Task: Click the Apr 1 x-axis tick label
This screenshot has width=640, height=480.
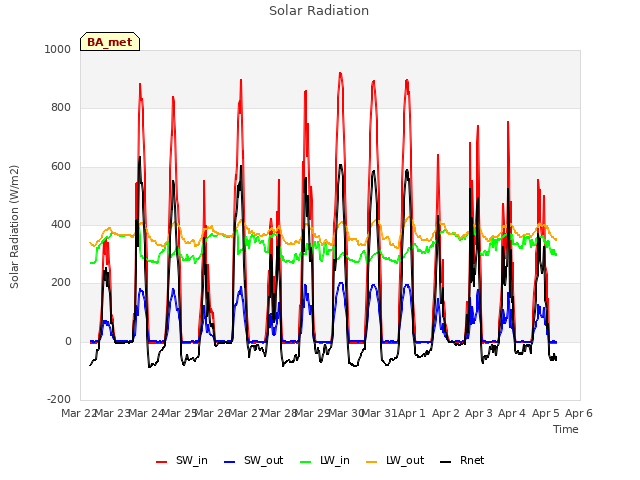Action: click(412, 413)
